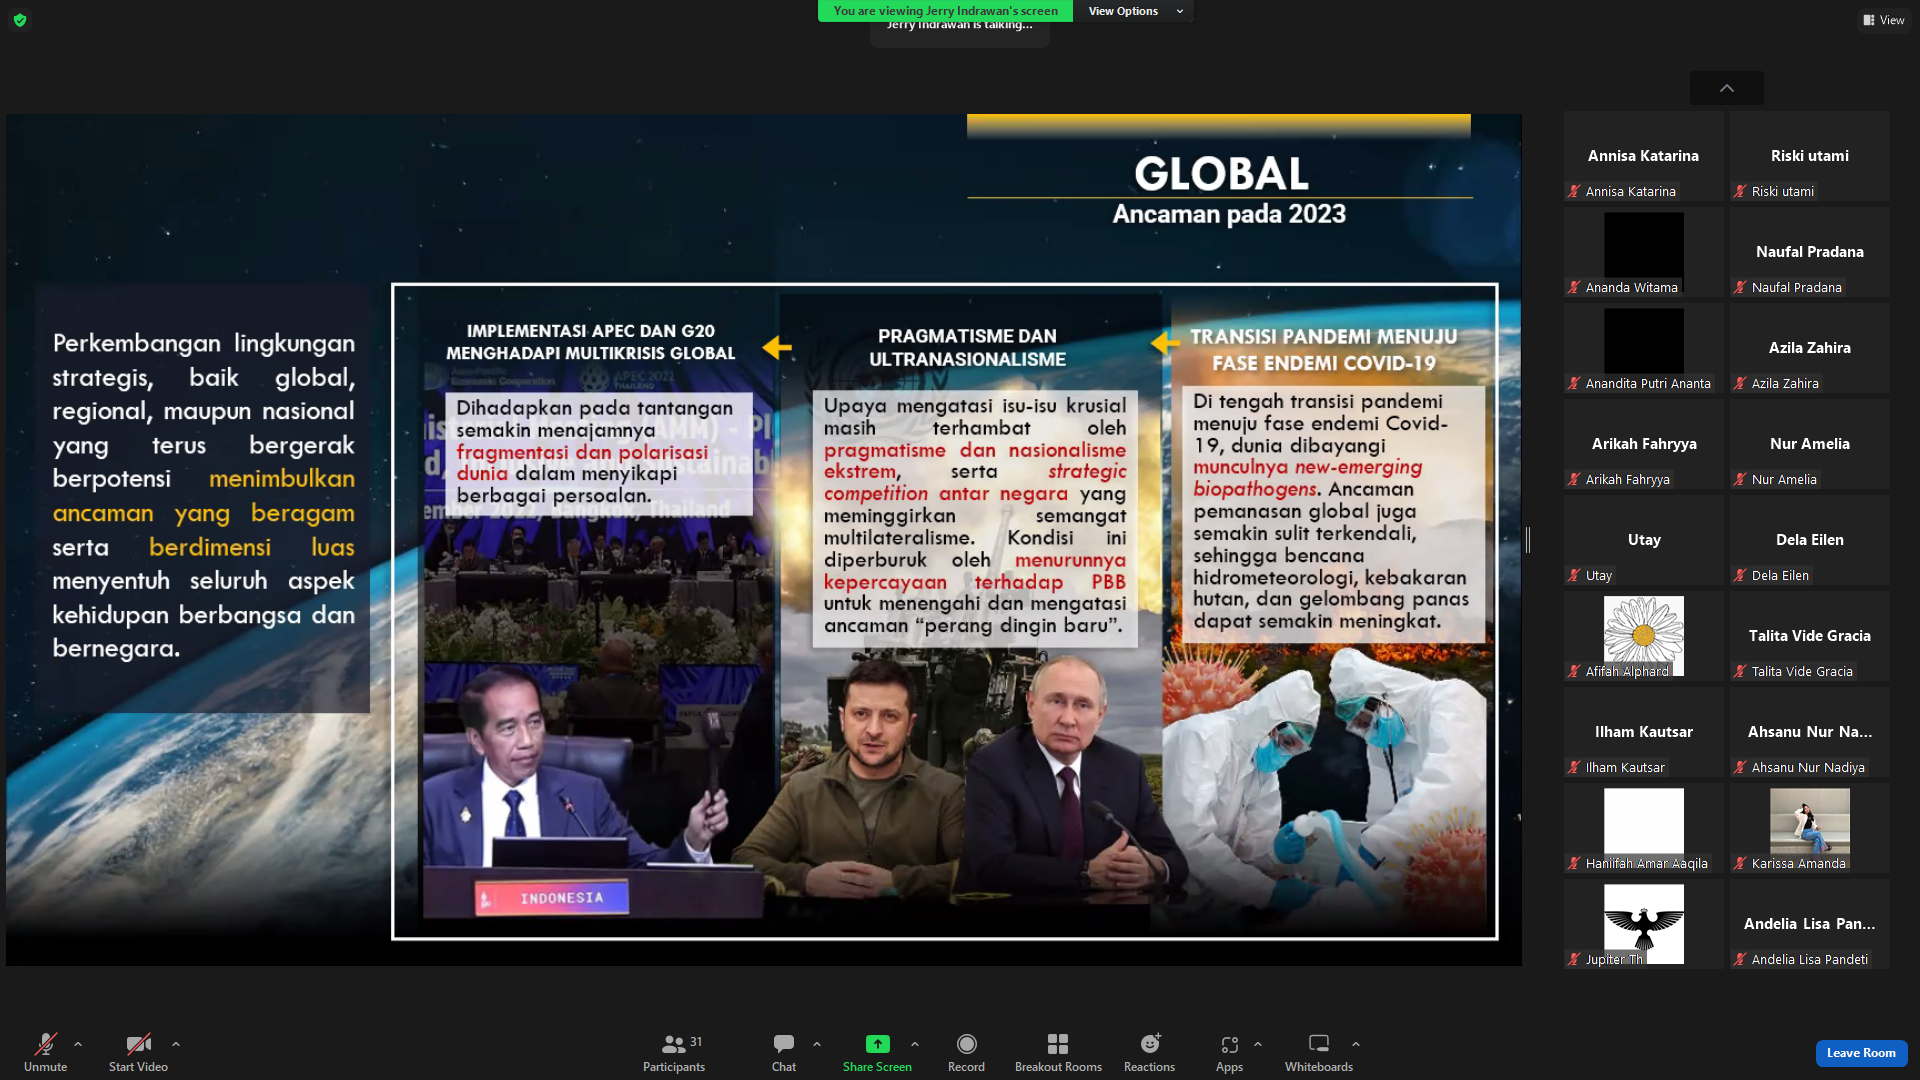Select Afifah Alphard's daisy avatar tile
This screenshot has height=1080, width=1920.
pyautogui.click(x=1644, y=636)
